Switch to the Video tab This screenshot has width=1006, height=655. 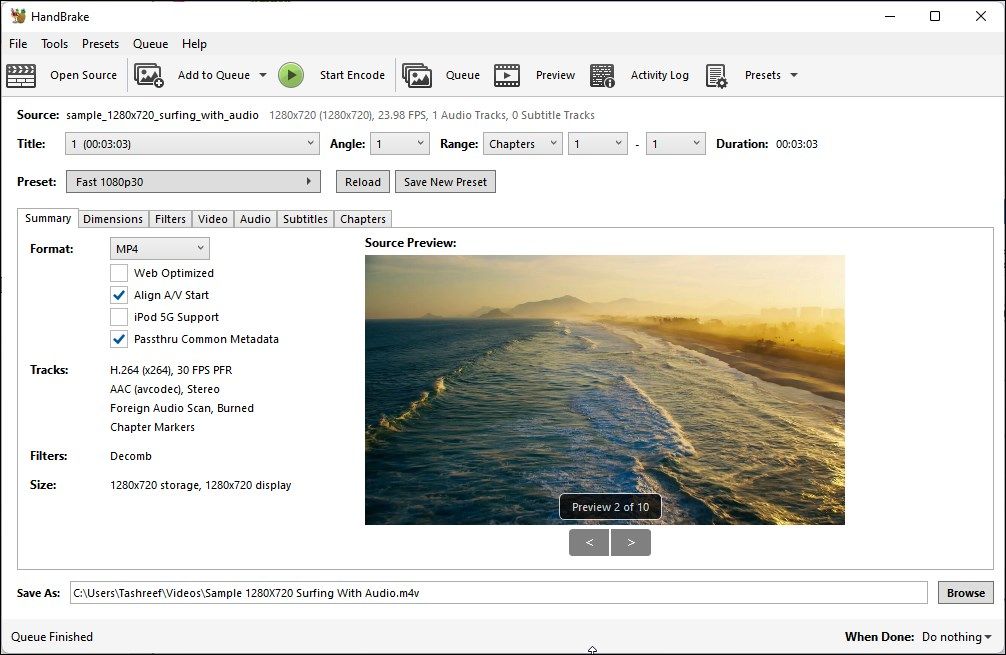pos(212,218)
